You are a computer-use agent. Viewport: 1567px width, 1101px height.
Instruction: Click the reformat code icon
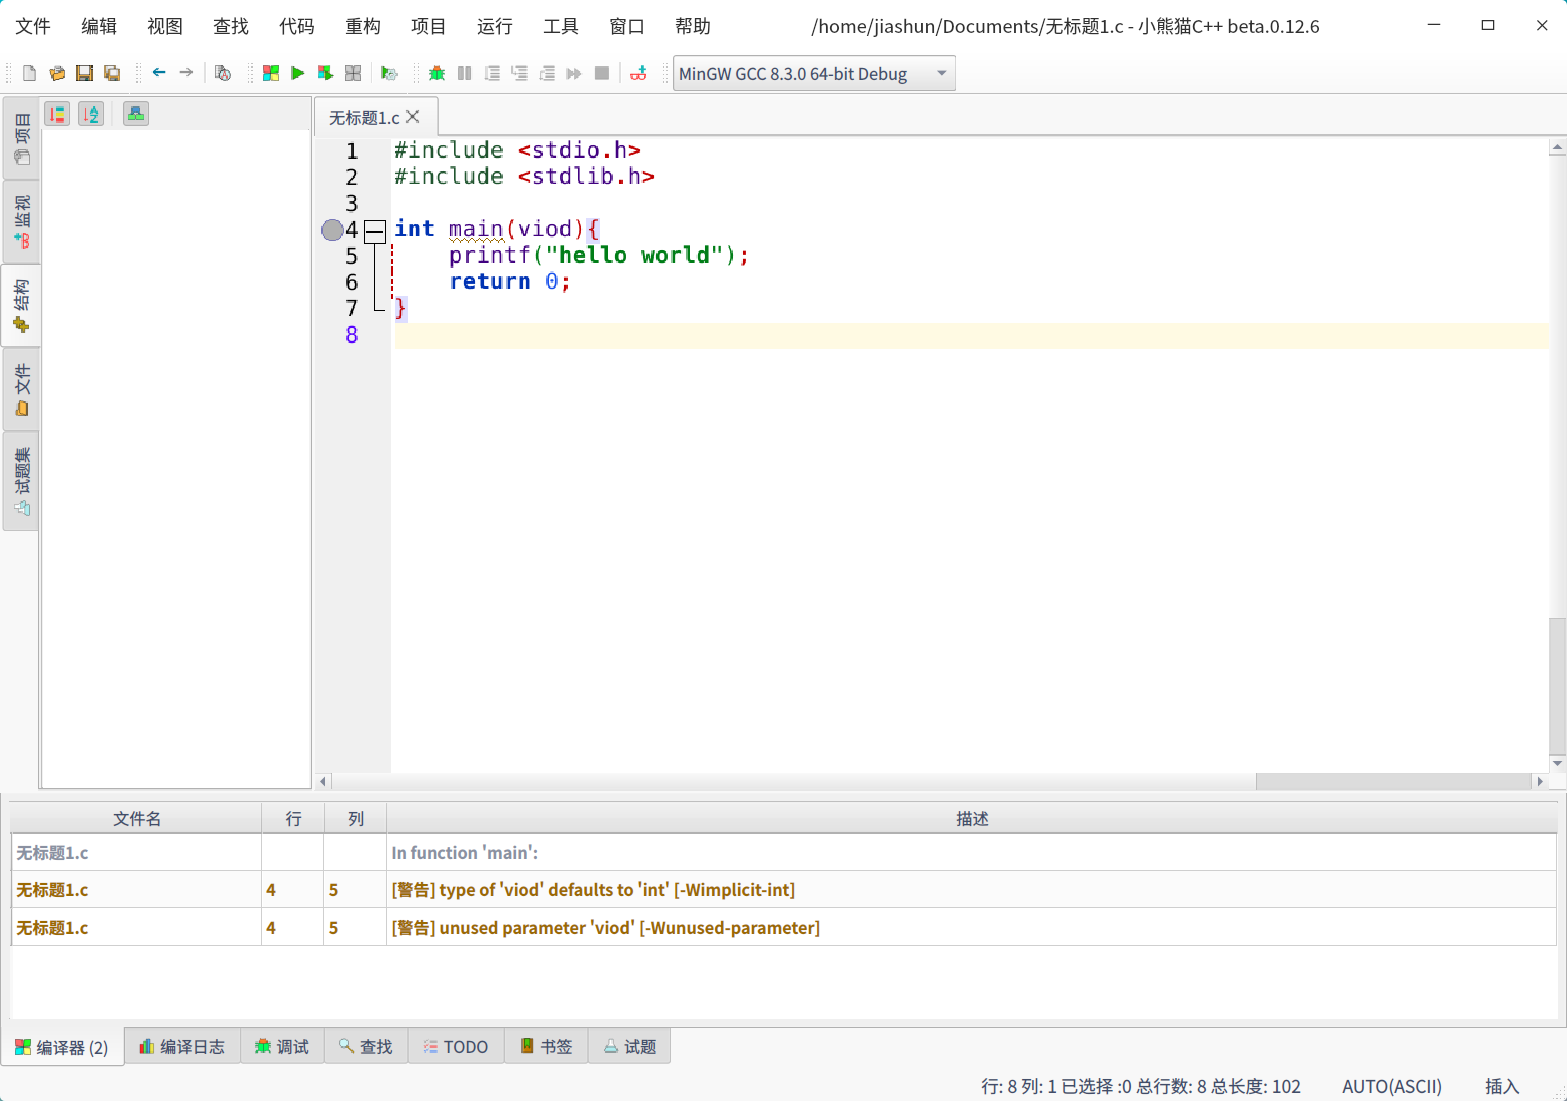[223, 73]
